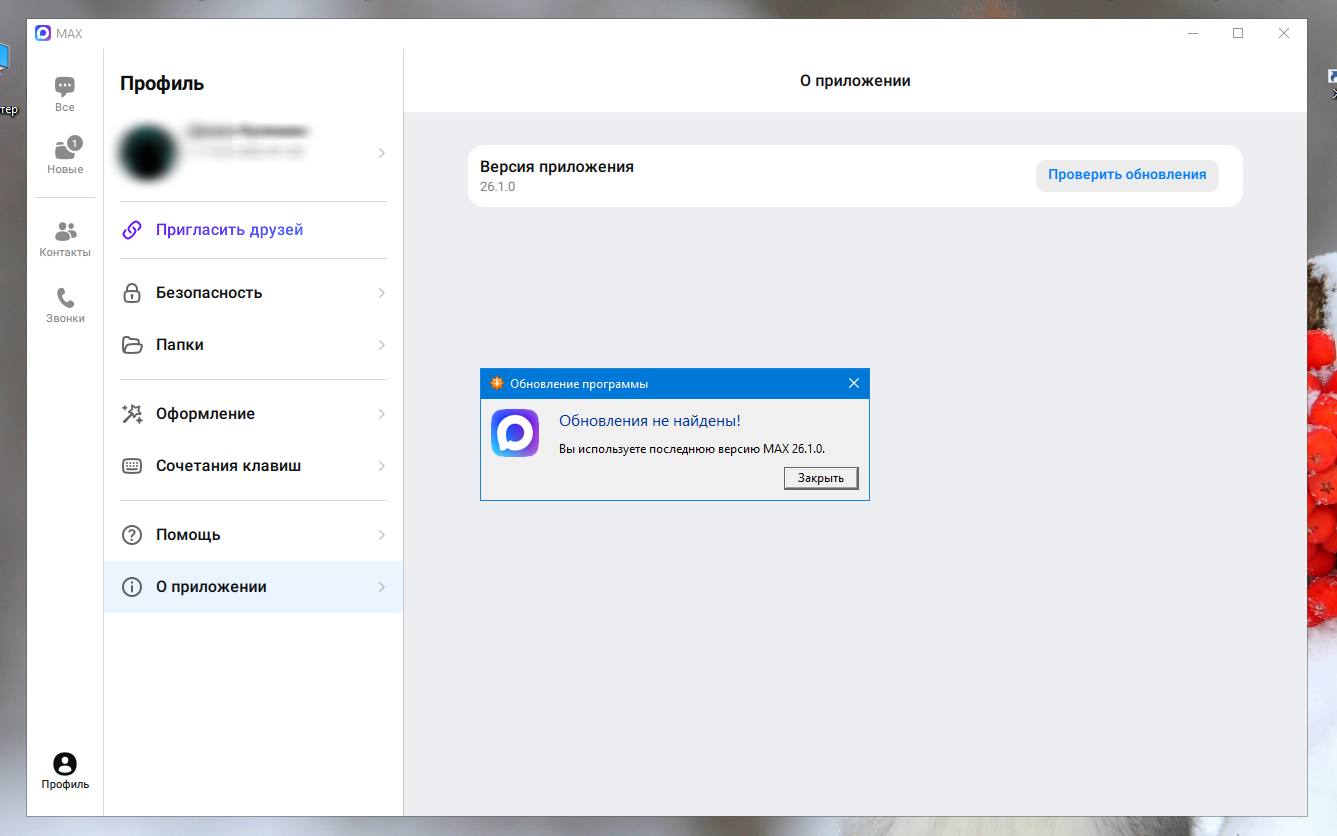
Task: Click the folder icon for Папки
Action: pyautogui.click(x=132, y=345)
